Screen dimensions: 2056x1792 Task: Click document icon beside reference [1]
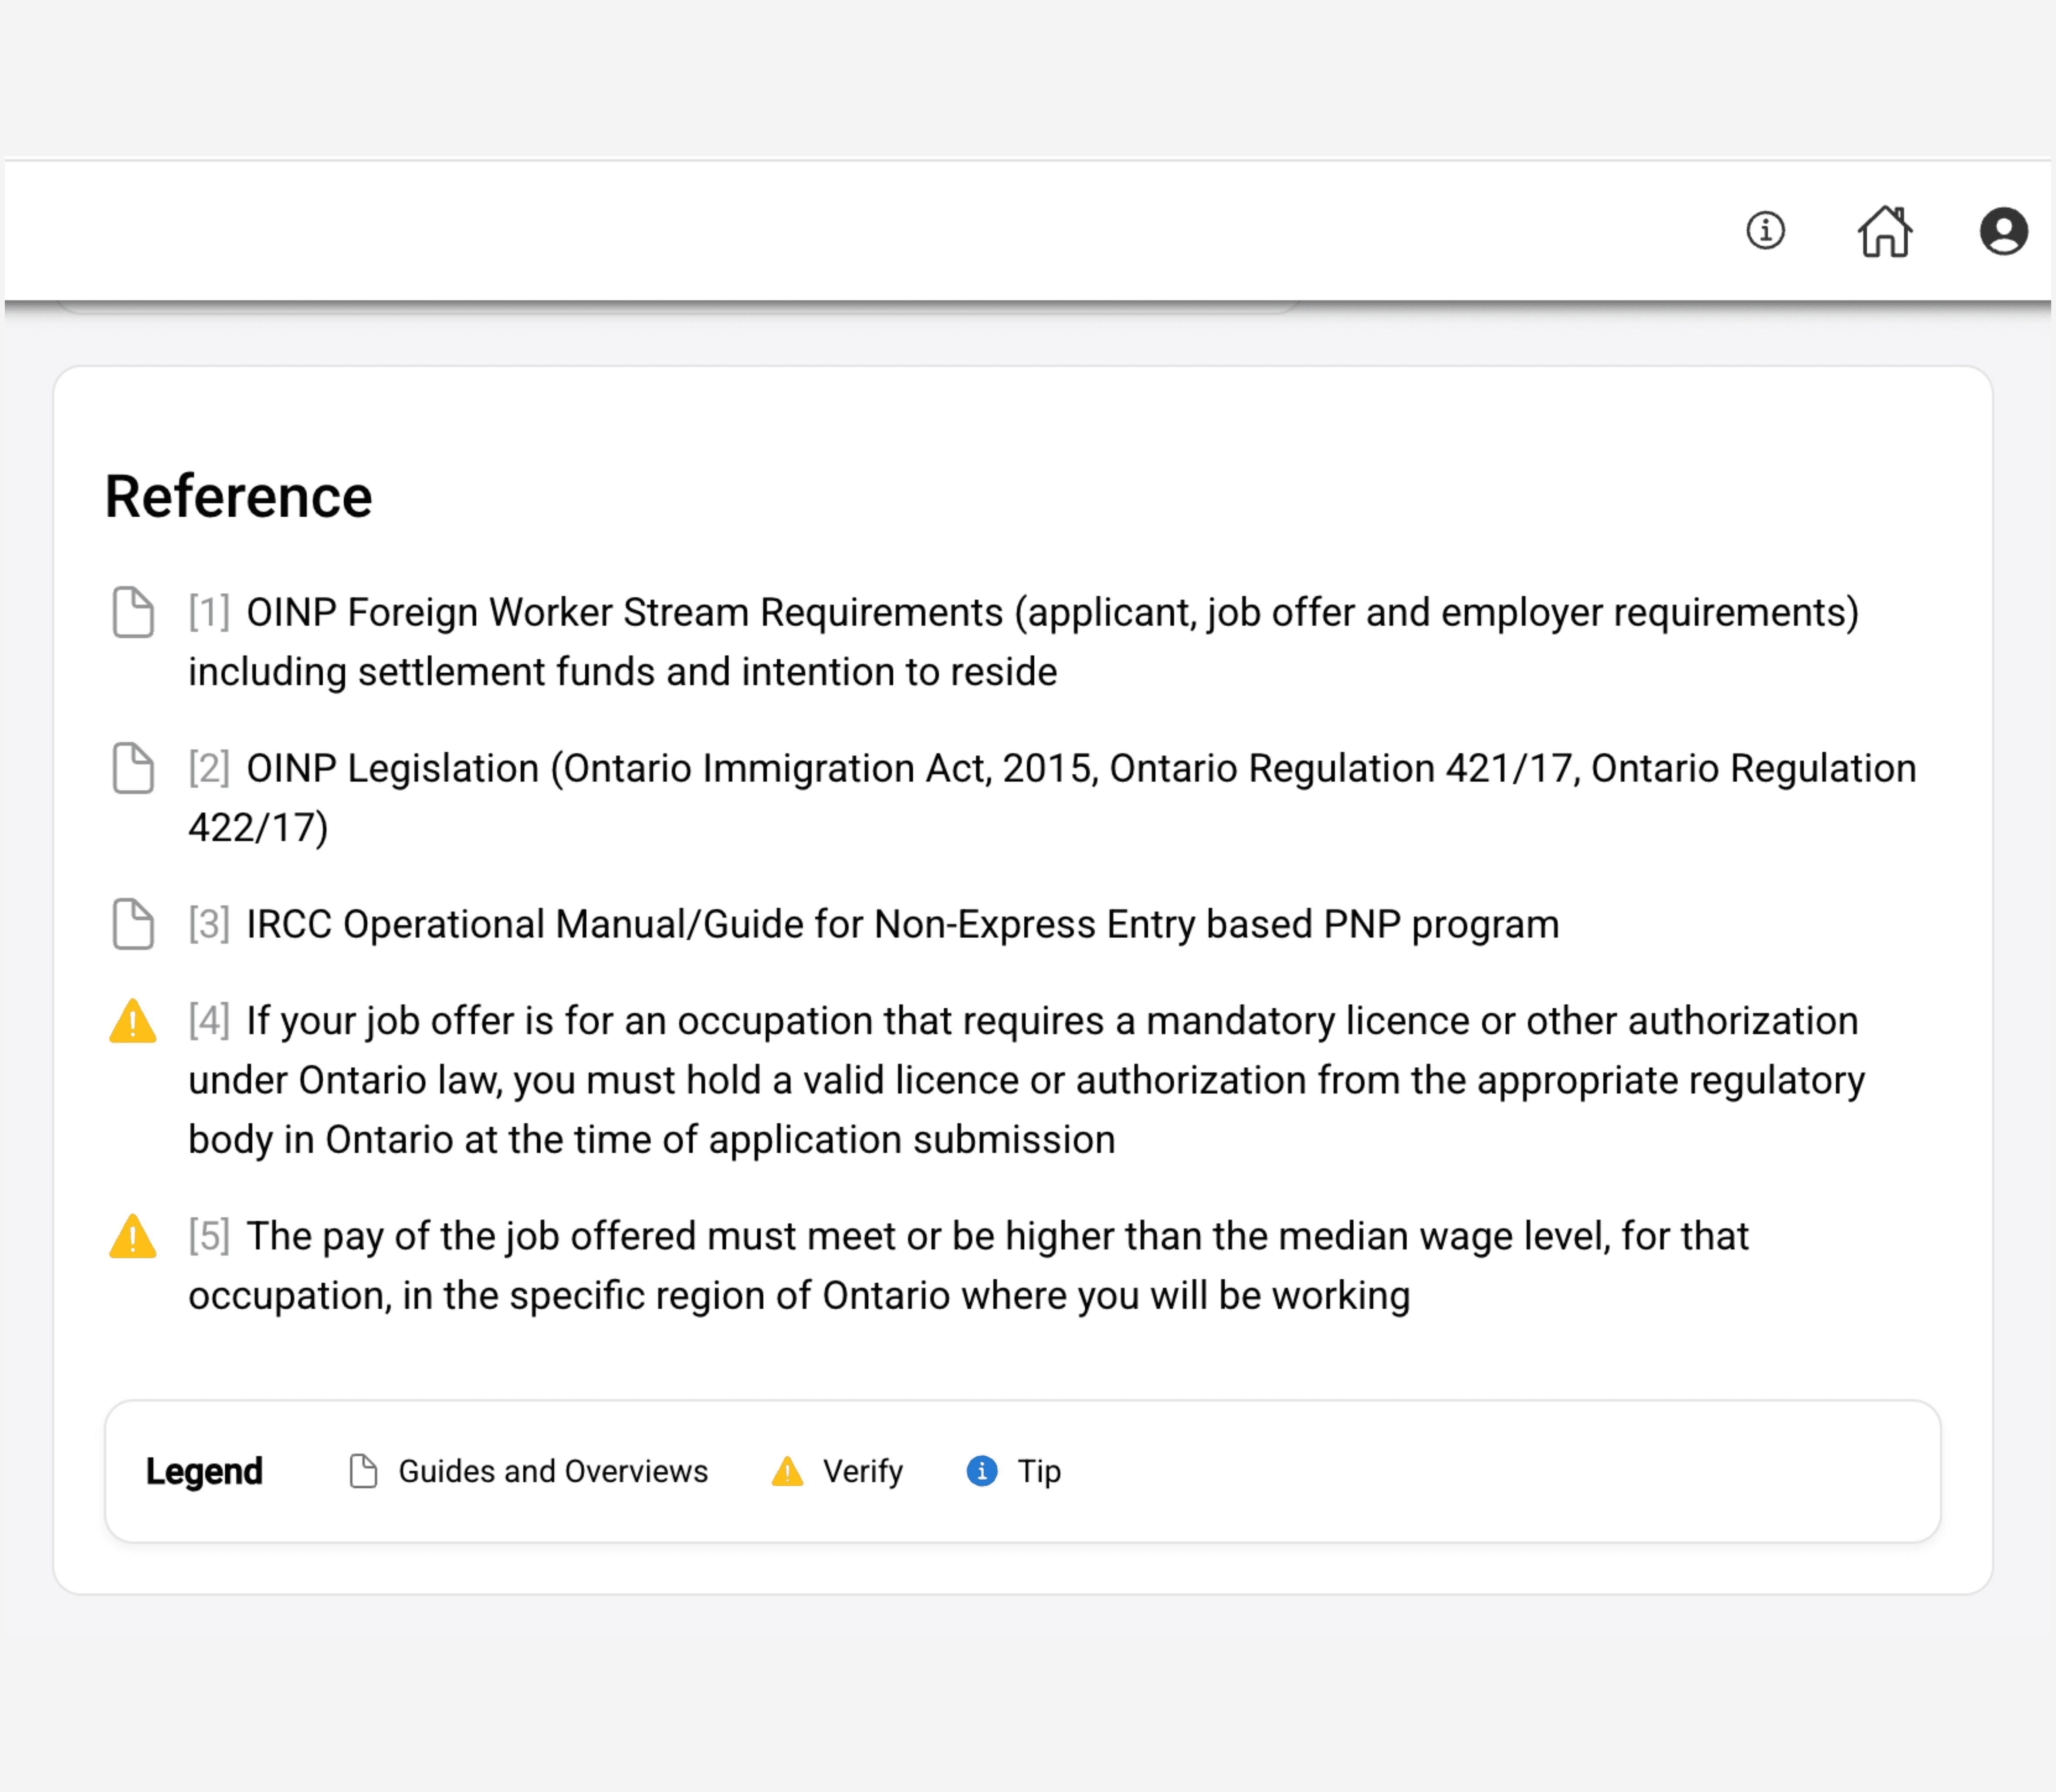pyautogui.click(x=133, y=612)
